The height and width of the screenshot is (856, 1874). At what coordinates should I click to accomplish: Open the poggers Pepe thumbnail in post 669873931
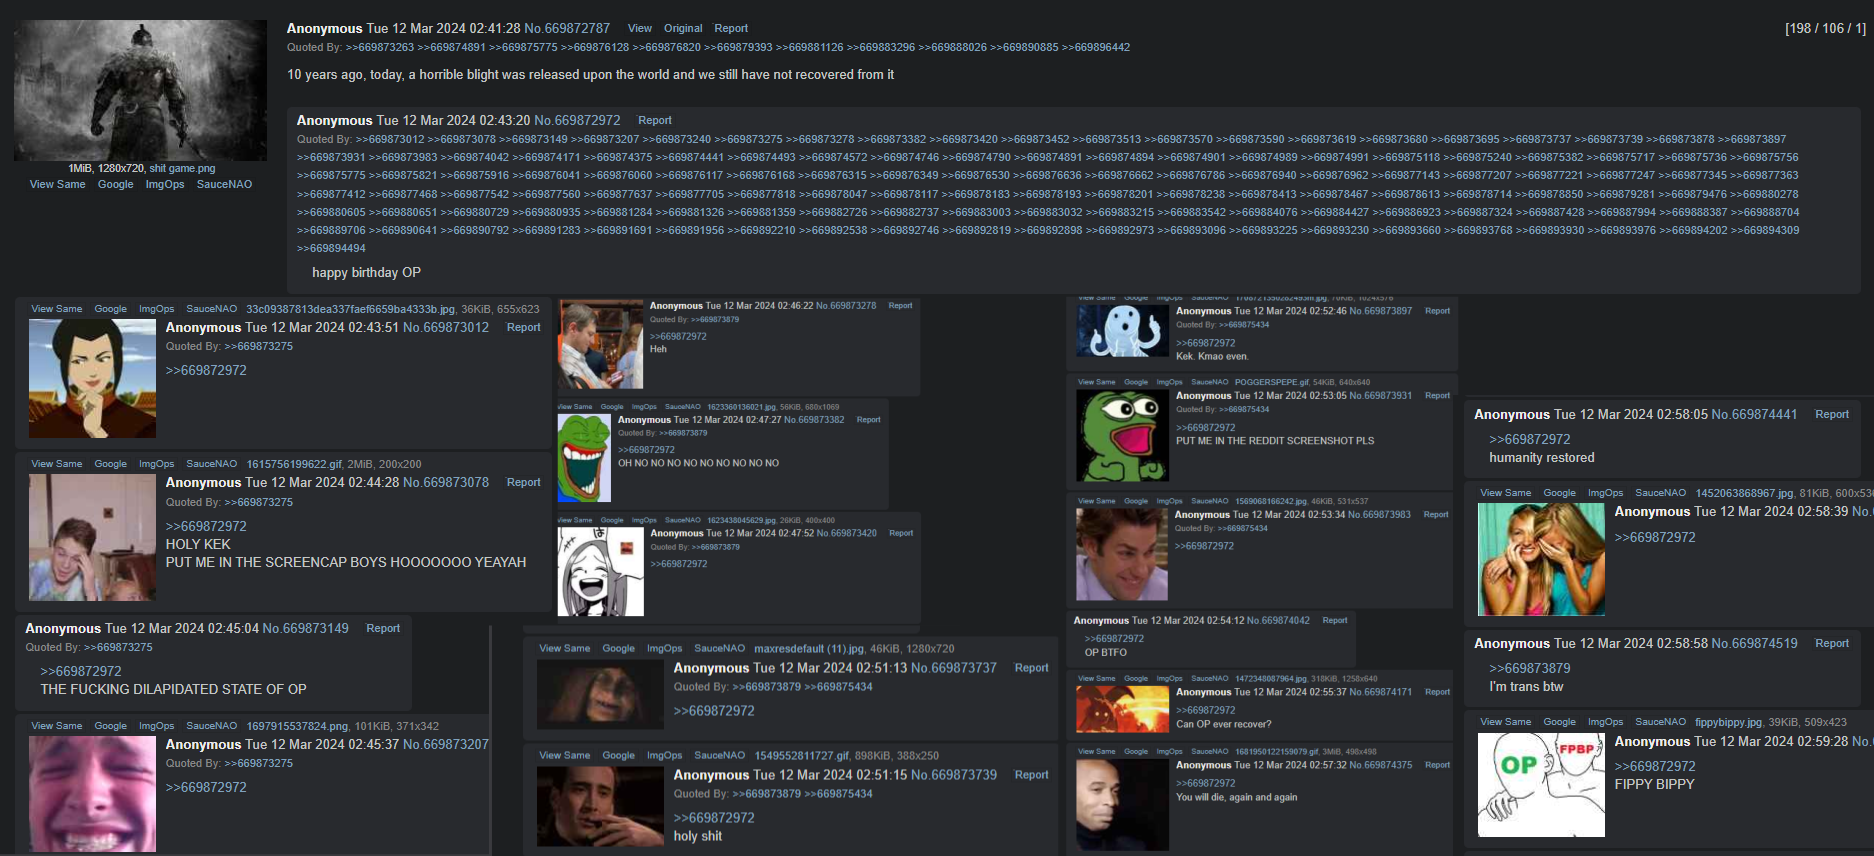(x=1122, y=435)
